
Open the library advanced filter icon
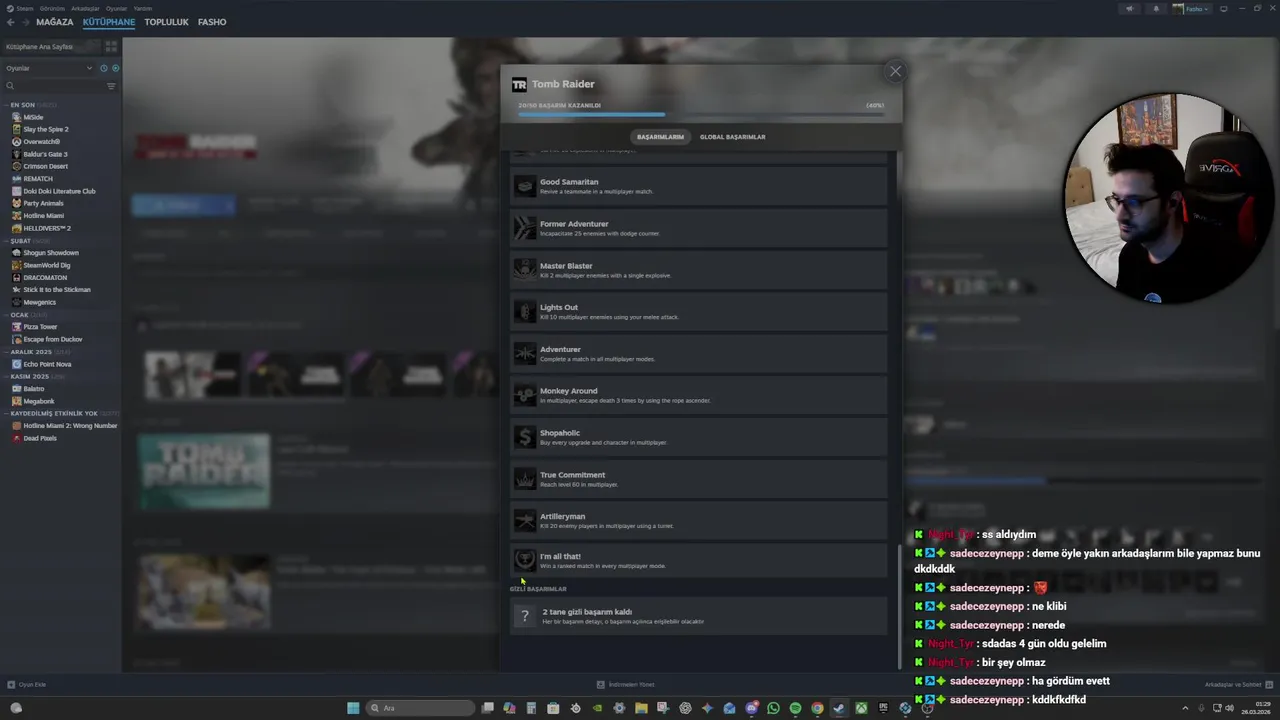111,86
